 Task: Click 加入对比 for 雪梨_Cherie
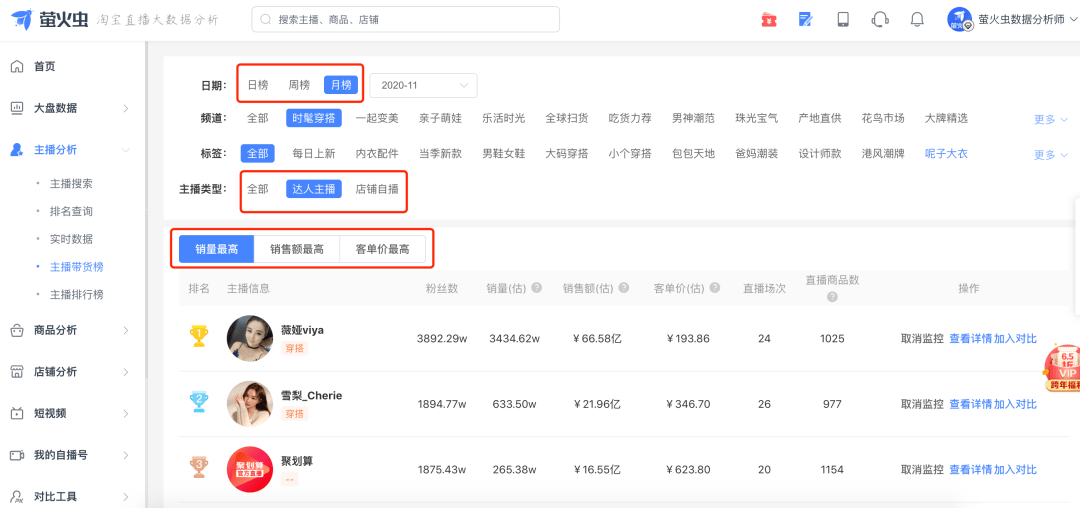pyautogui.click(x=1015, y=404)
